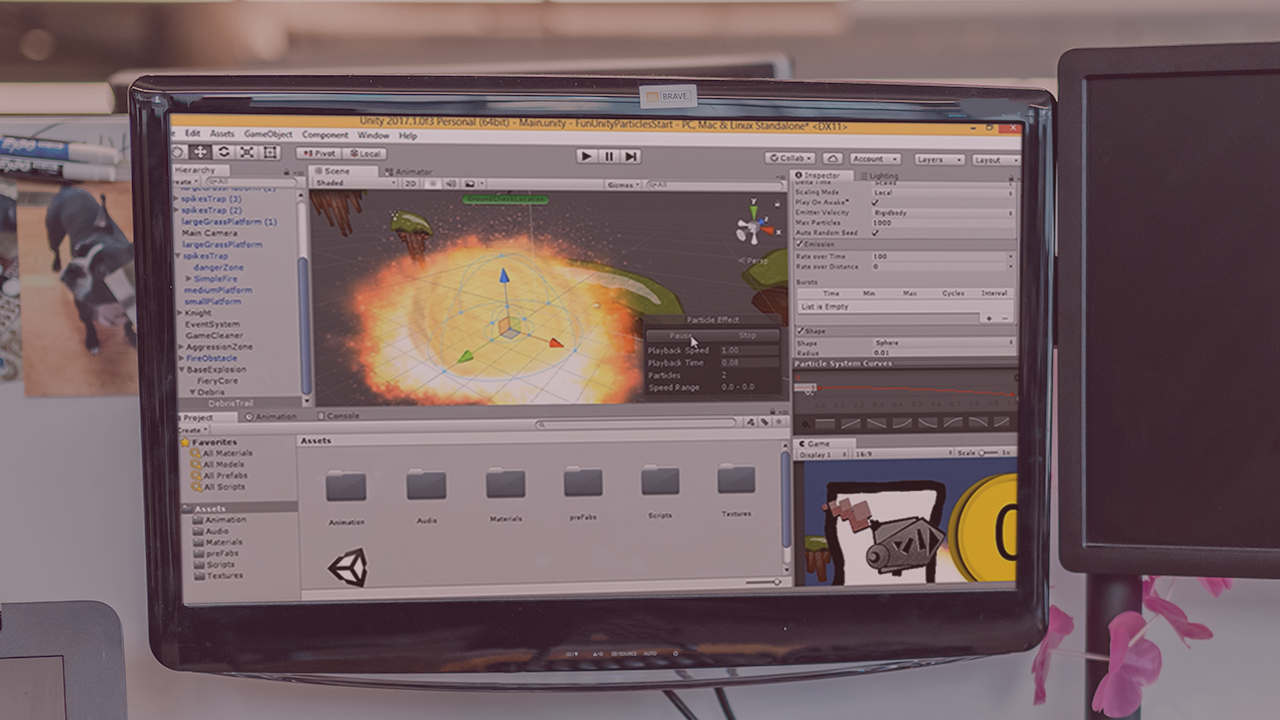The image size is (1280, 720).
Task: Select the Rotate tool
Action: 224,152
